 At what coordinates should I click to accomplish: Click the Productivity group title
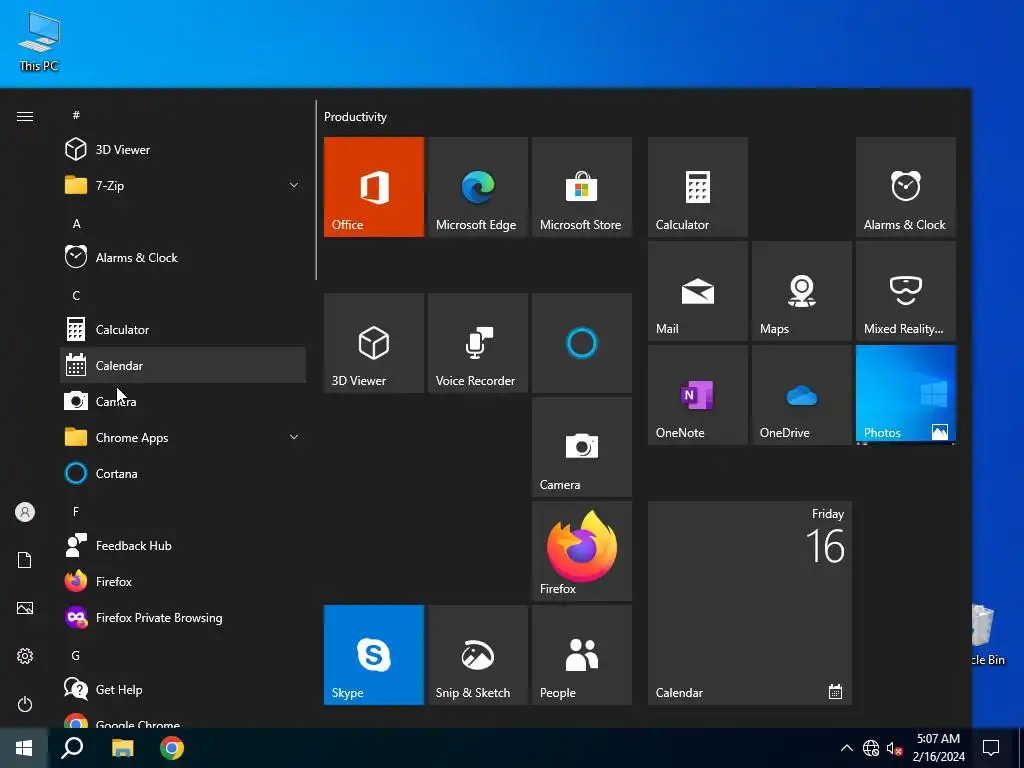pyautogui.click(x=355, y=117)
